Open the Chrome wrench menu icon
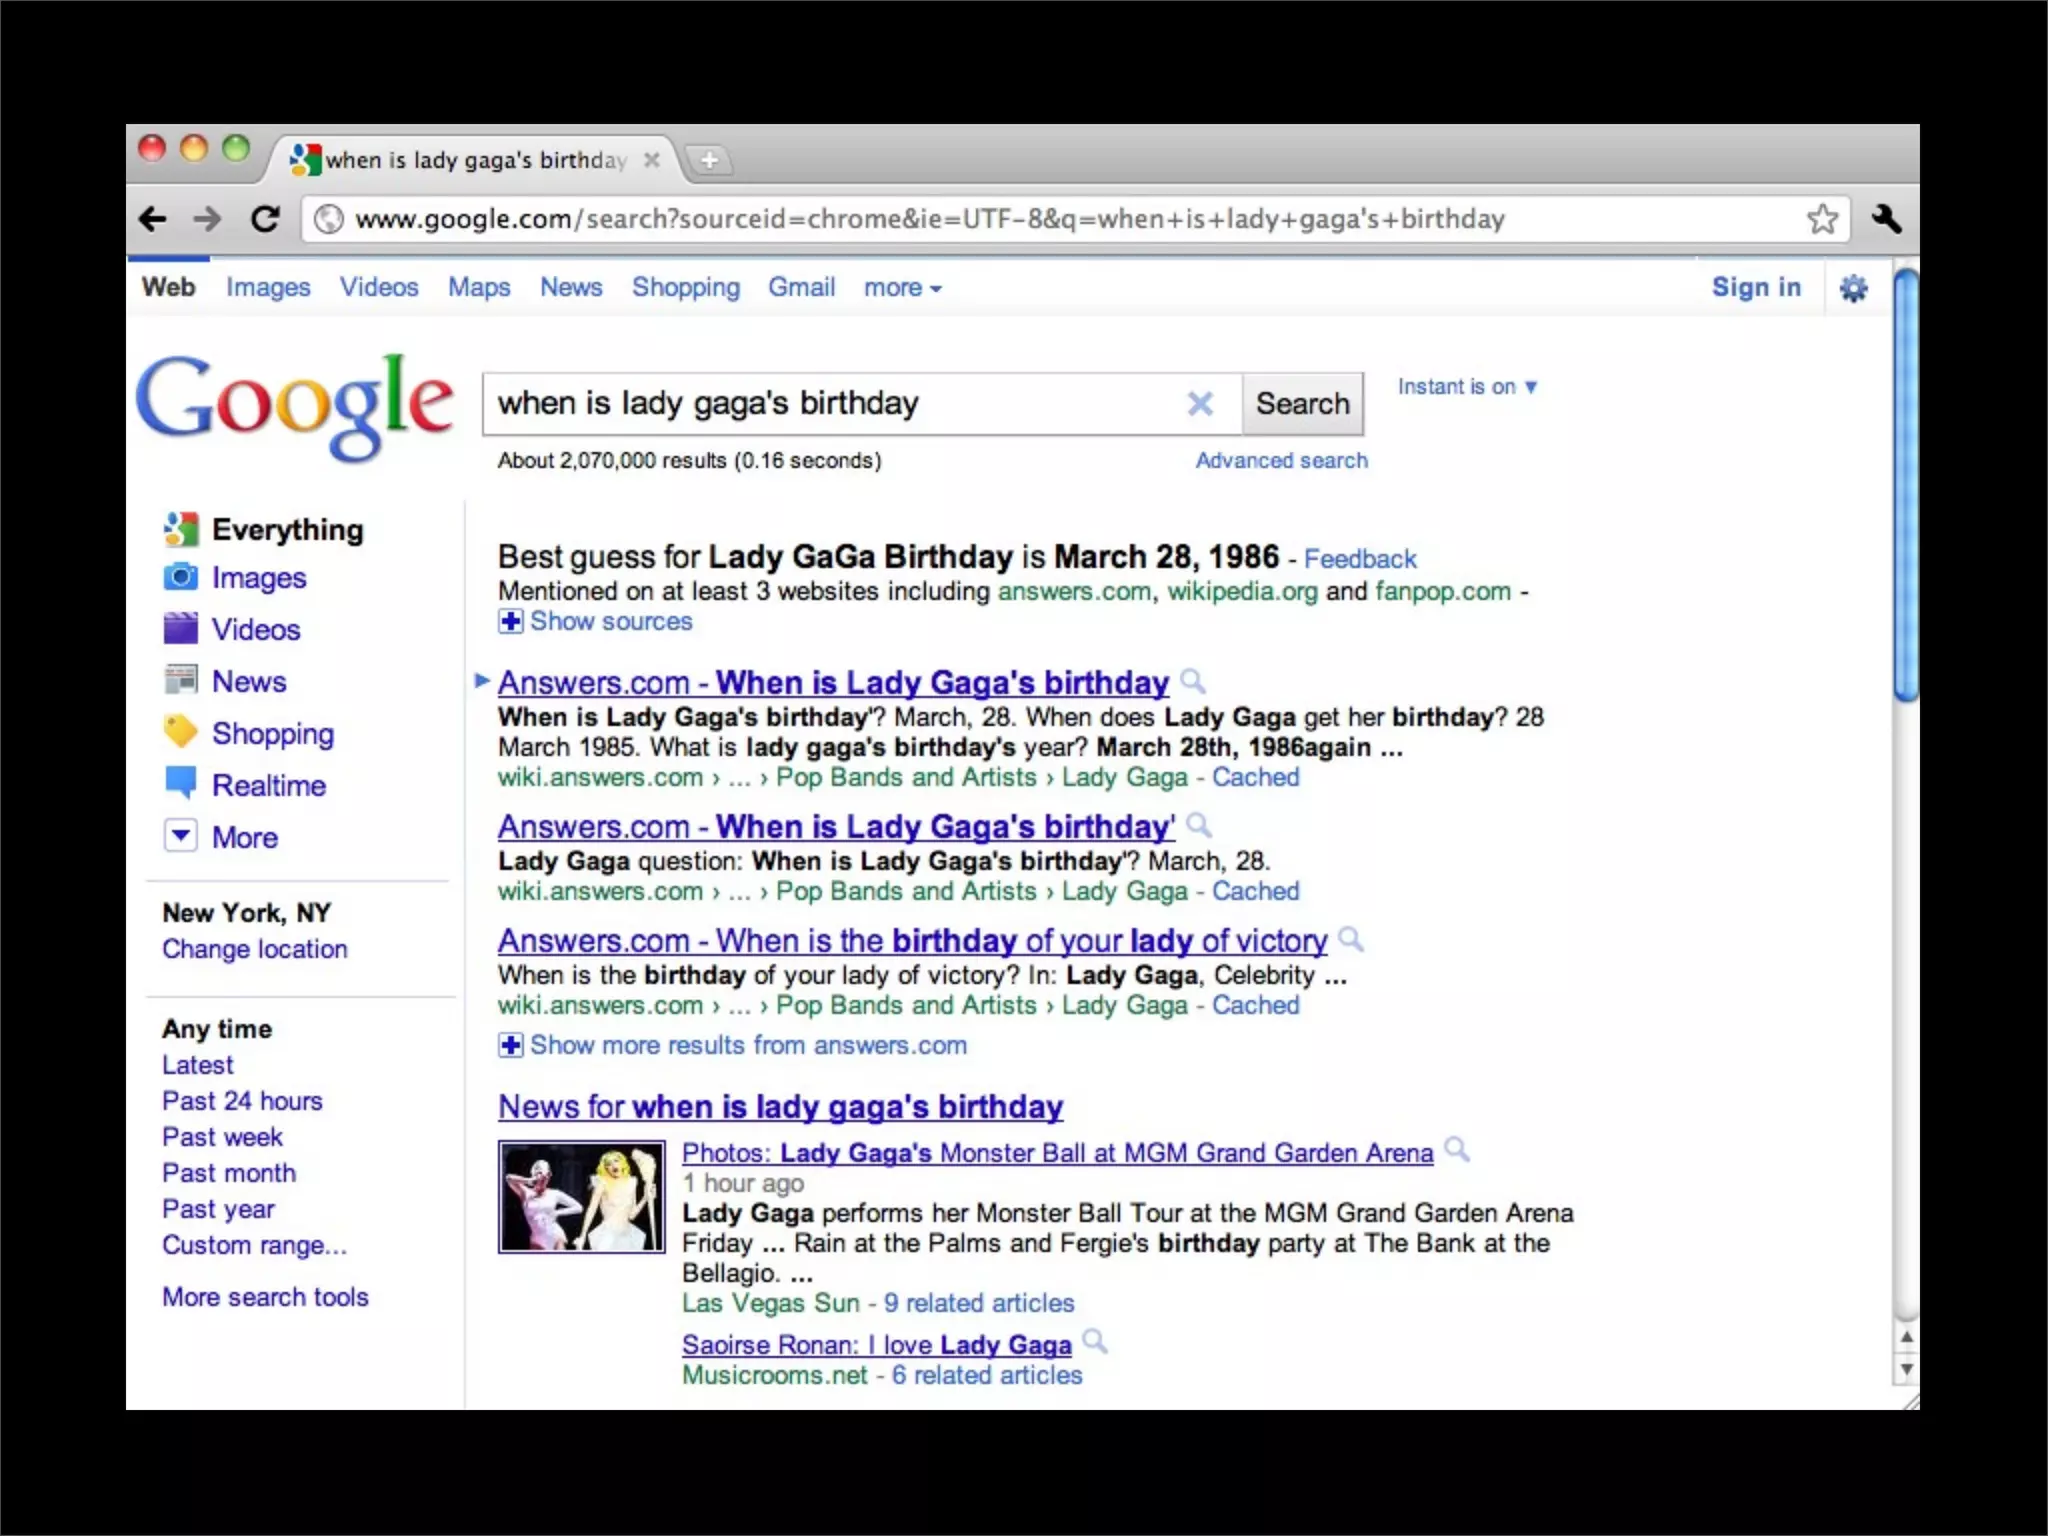Screen dimensions: 2048x1536 (1886, 219)
